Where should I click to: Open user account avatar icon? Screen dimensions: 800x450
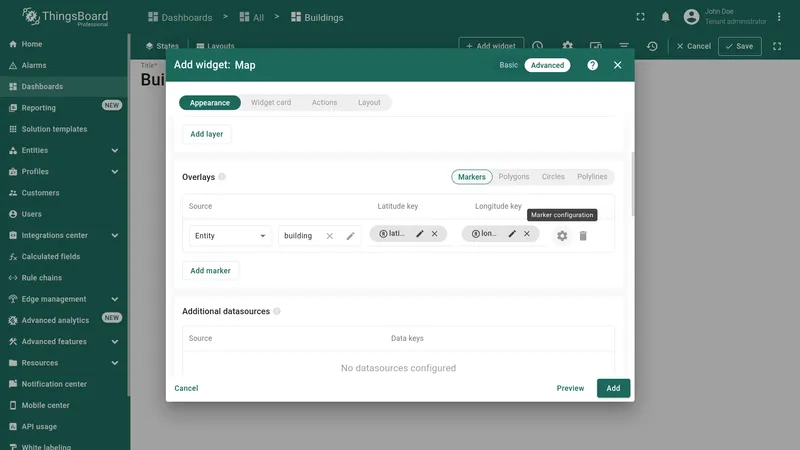click(x=691, y=17)
